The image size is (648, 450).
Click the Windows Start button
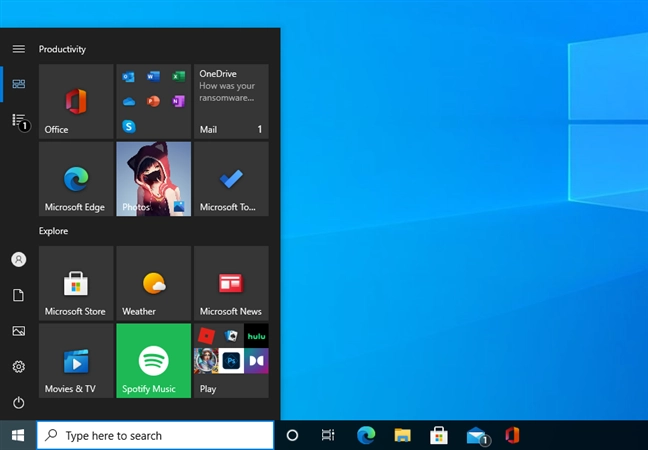18,435
